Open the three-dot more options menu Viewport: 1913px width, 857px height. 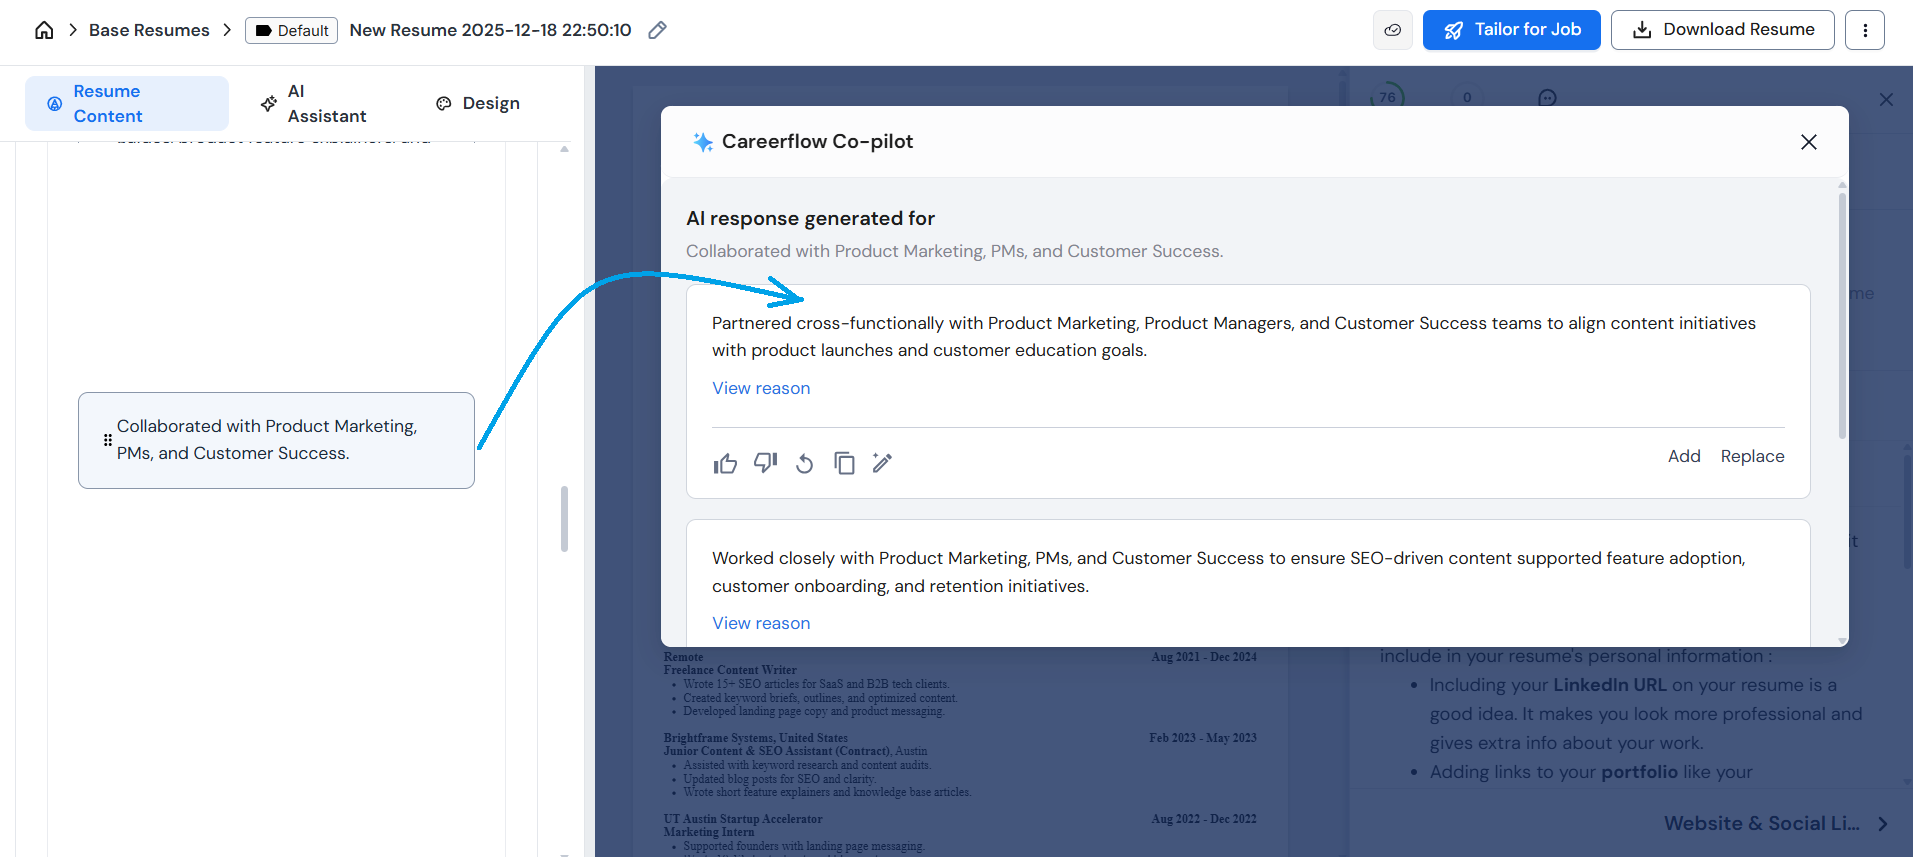(x=1865, y=30)
